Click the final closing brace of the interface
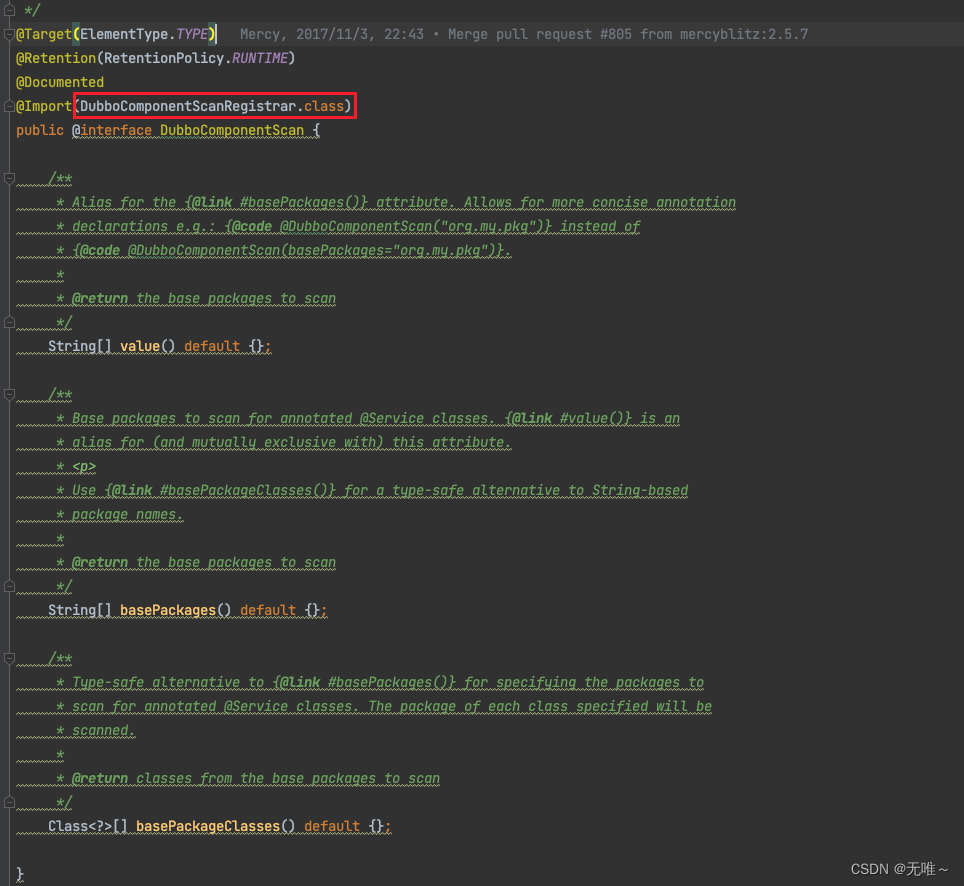 [20, 874]
